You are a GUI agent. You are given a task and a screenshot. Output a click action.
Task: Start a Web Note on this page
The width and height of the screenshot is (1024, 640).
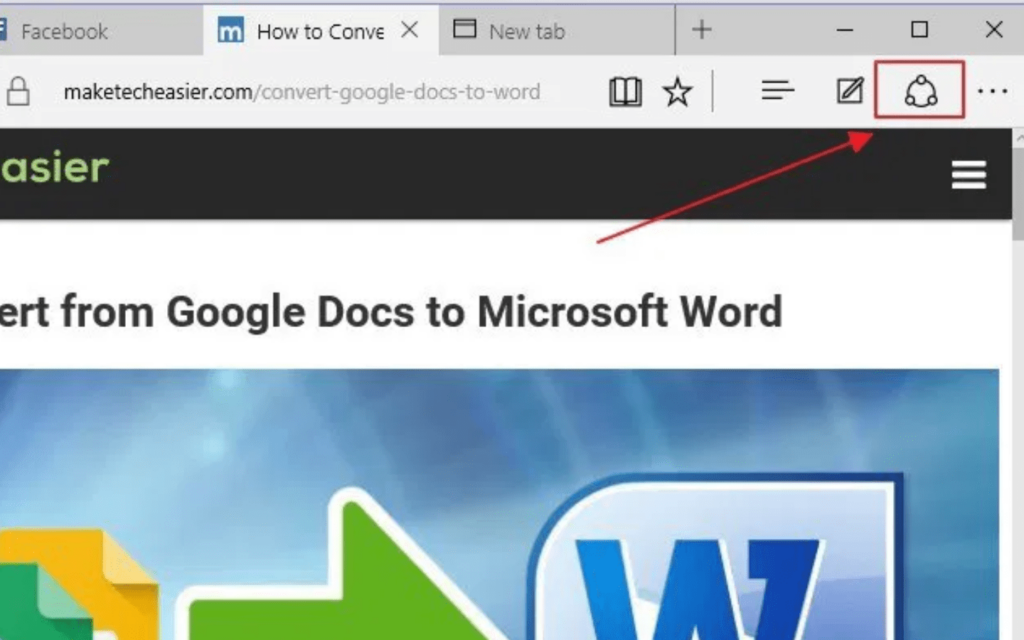(849, 91)
